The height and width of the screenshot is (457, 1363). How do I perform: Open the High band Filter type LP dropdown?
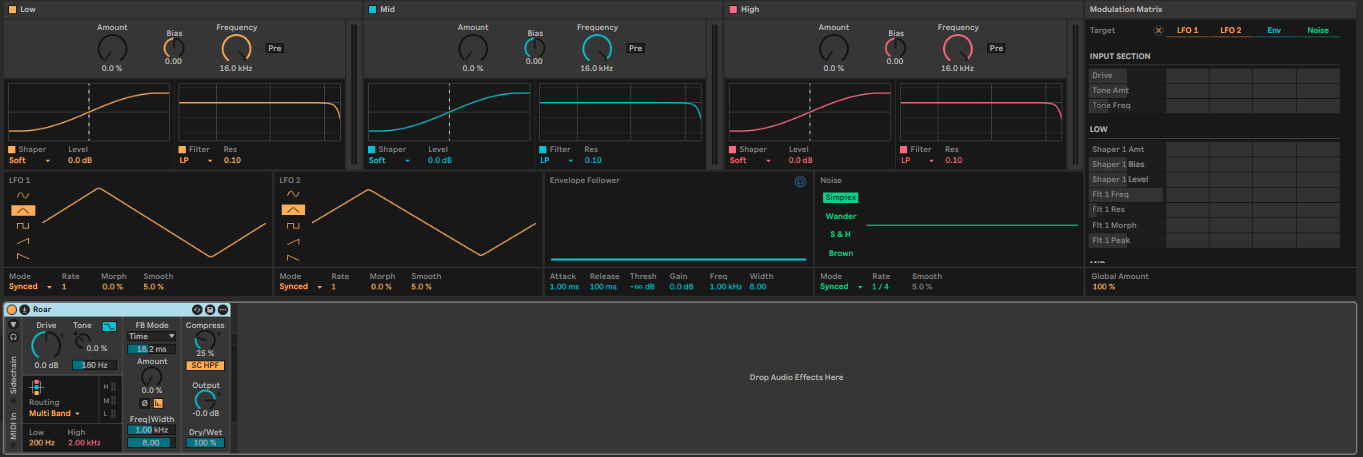(919, 160)
